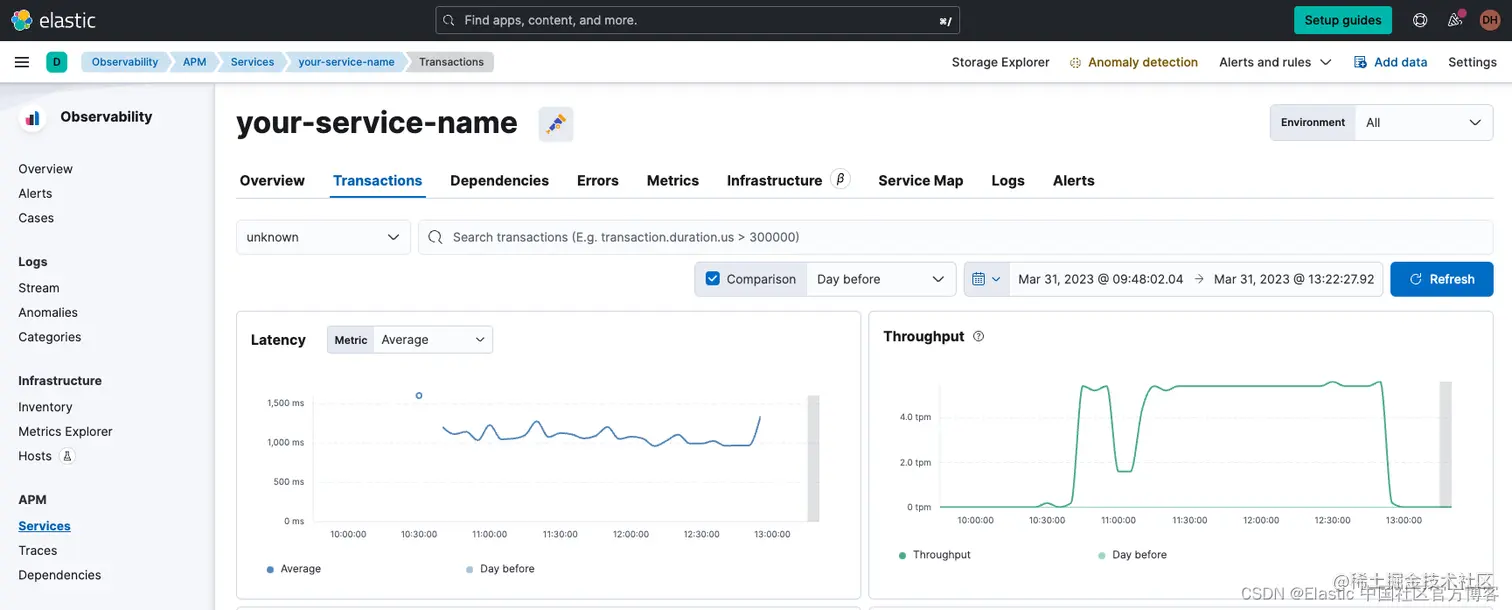This screenshot has height=610, width=1512.
Task: Switch to the Metrics tab
Action: [673, 181]
